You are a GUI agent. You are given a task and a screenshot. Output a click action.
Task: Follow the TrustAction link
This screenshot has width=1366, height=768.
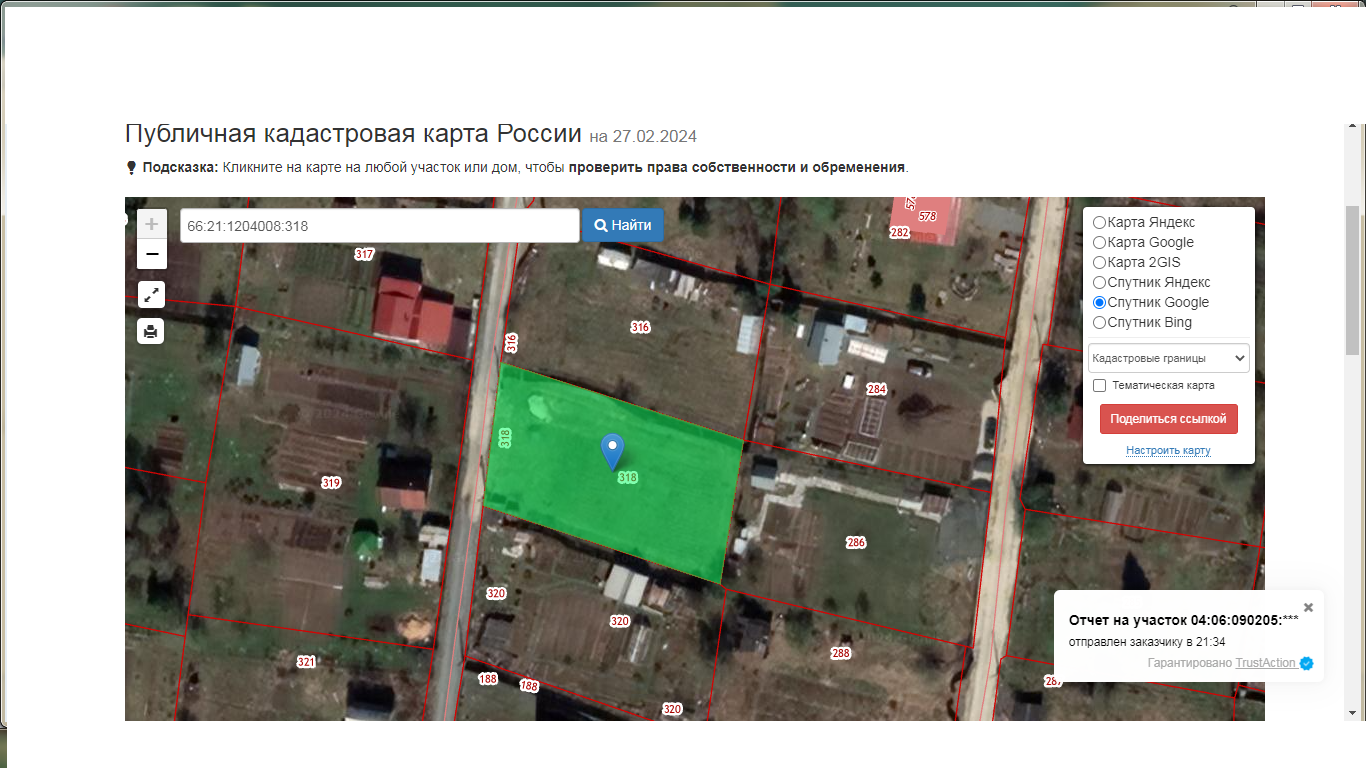[1265, 663]
